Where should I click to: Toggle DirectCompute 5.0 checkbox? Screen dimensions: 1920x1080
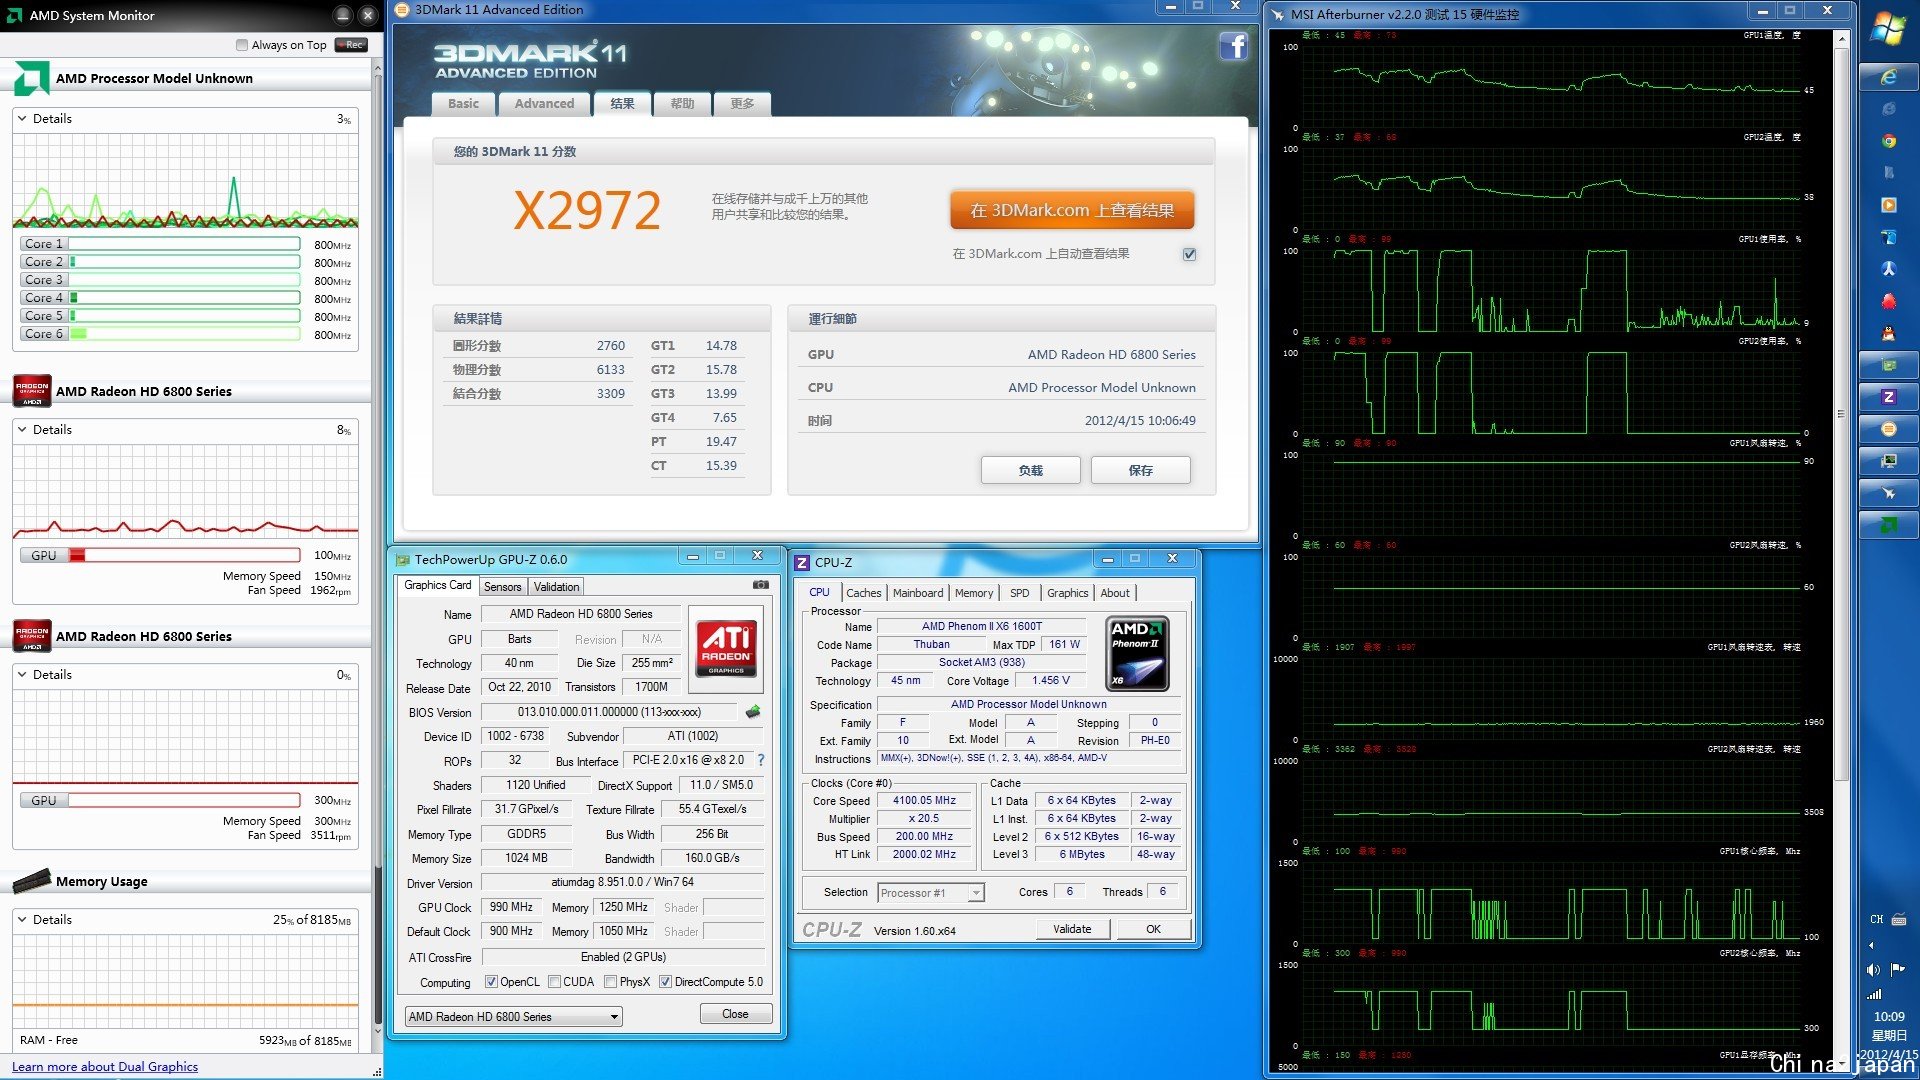point(665,982)
